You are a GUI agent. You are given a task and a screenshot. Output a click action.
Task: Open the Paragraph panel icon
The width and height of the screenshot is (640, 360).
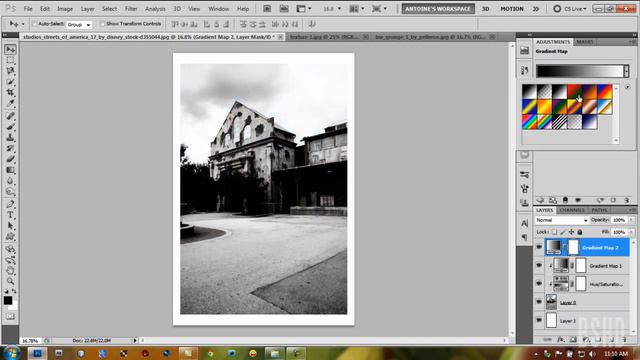(x=524, y=237)
